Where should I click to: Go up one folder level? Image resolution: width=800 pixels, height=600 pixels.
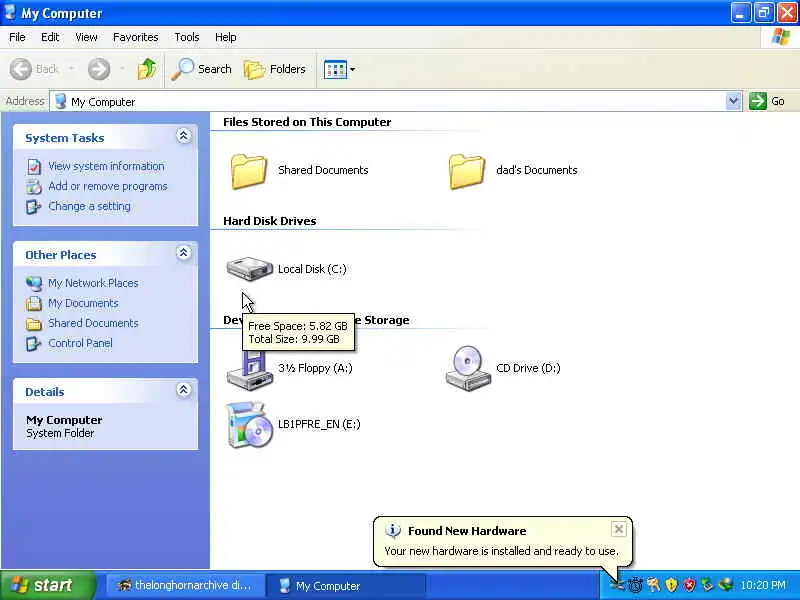click(147, 69)
